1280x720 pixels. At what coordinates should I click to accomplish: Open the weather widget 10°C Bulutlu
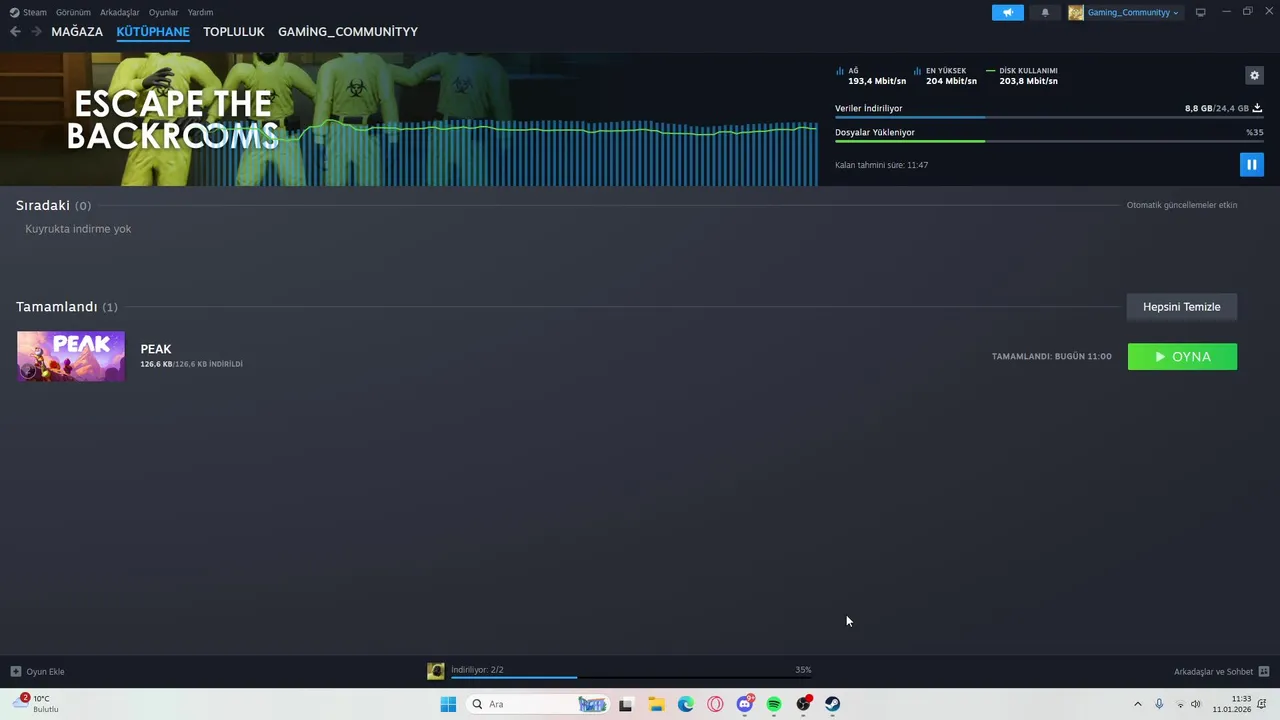pos(38,704)
